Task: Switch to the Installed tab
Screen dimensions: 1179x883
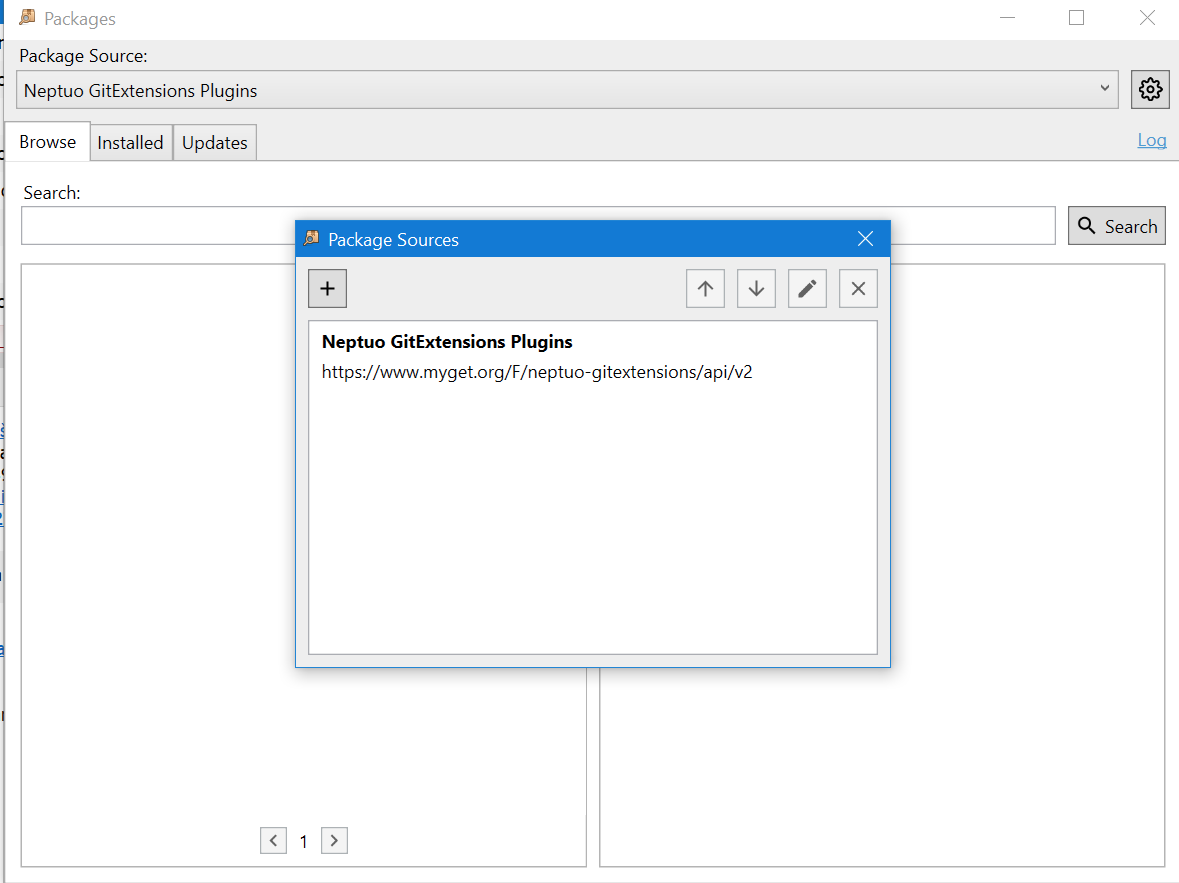Action: [130, 142]
